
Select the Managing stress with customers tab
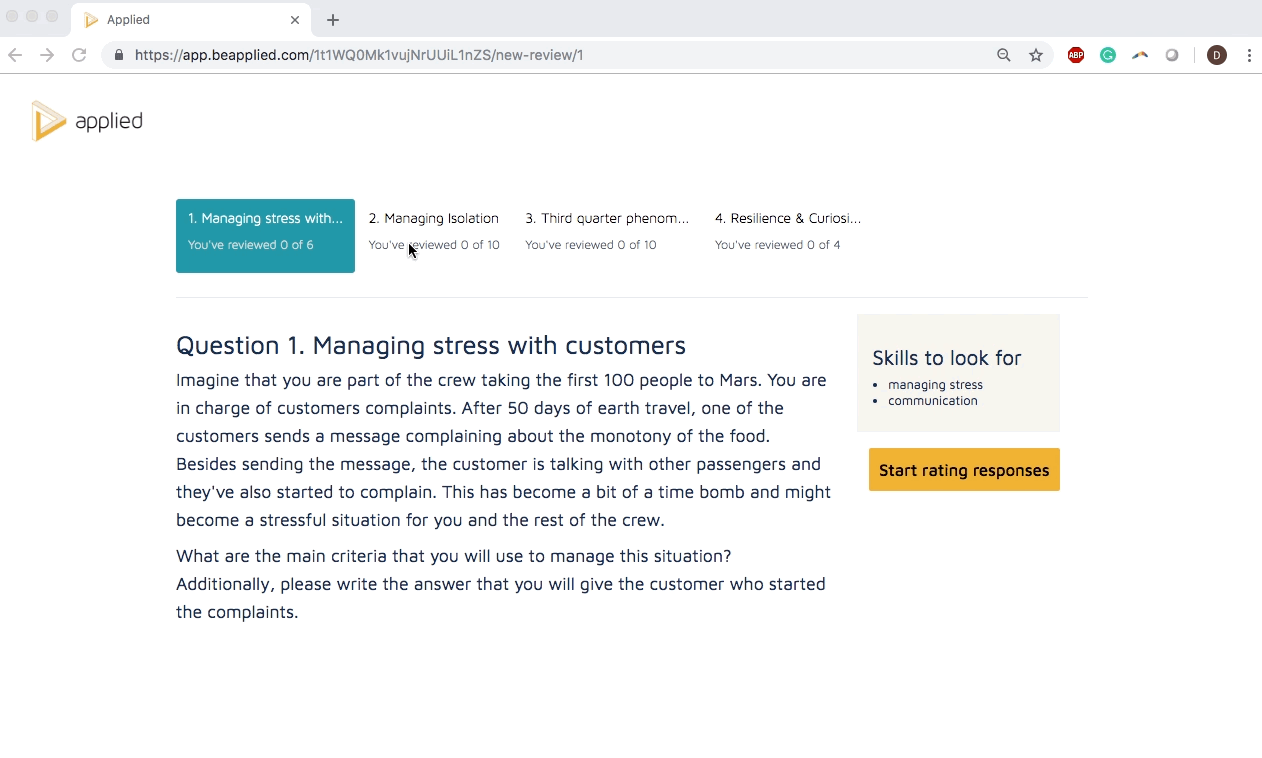pyautogui.click(x=265, y=235)
